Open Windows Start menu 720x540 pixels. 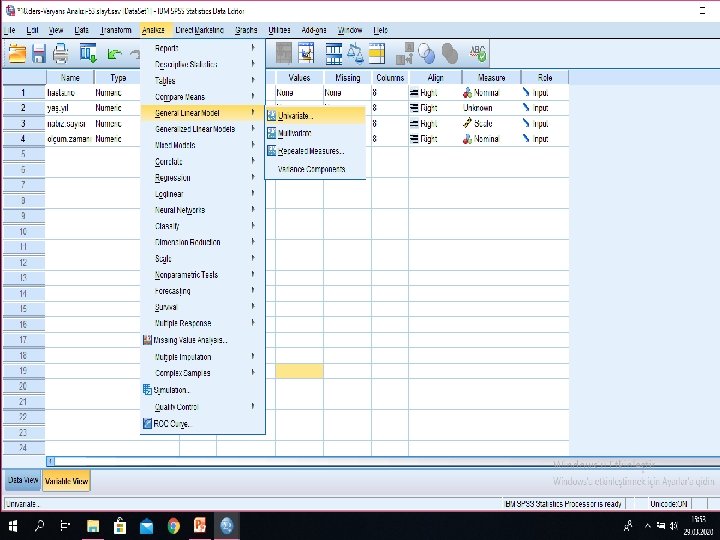click(x=13, y=526)
